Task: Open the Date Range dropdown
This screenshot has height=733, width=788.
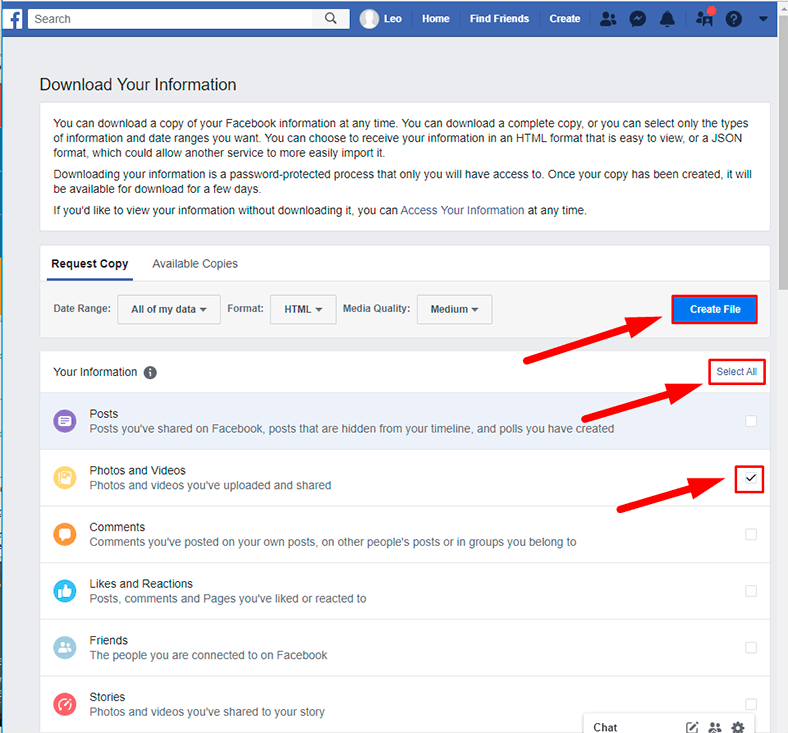Action: click(169, 309)
